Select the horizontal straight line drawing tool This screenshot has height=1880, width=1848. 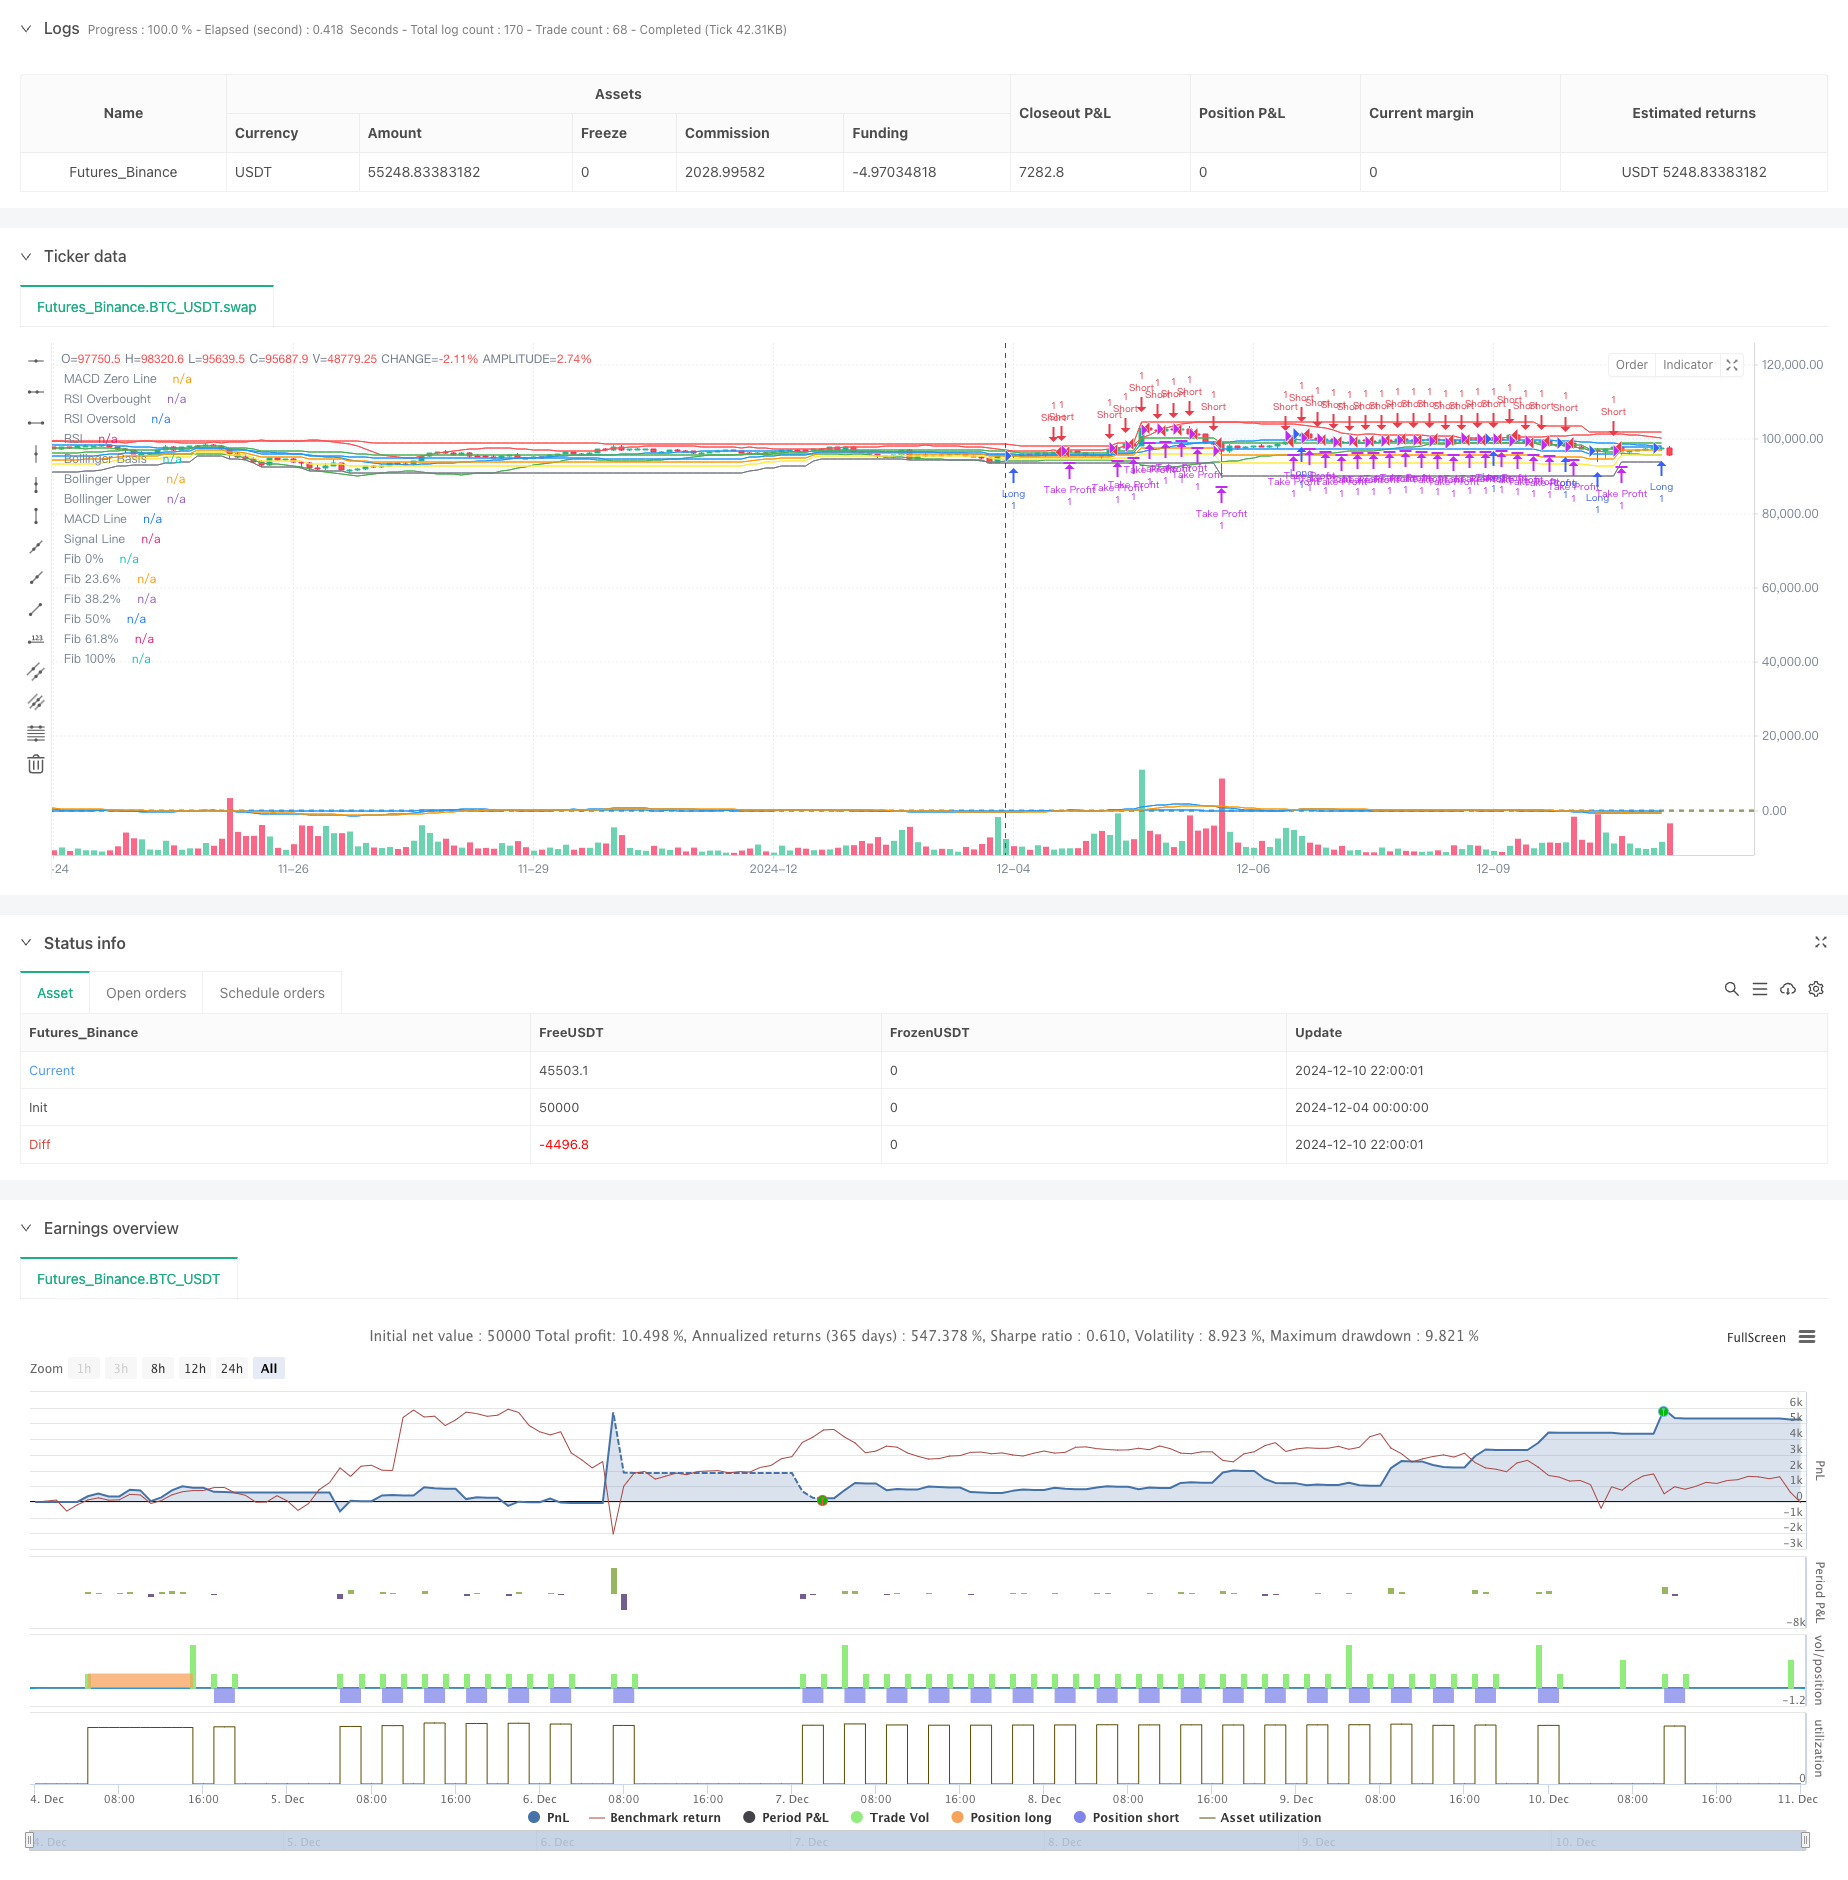point(36,360)
